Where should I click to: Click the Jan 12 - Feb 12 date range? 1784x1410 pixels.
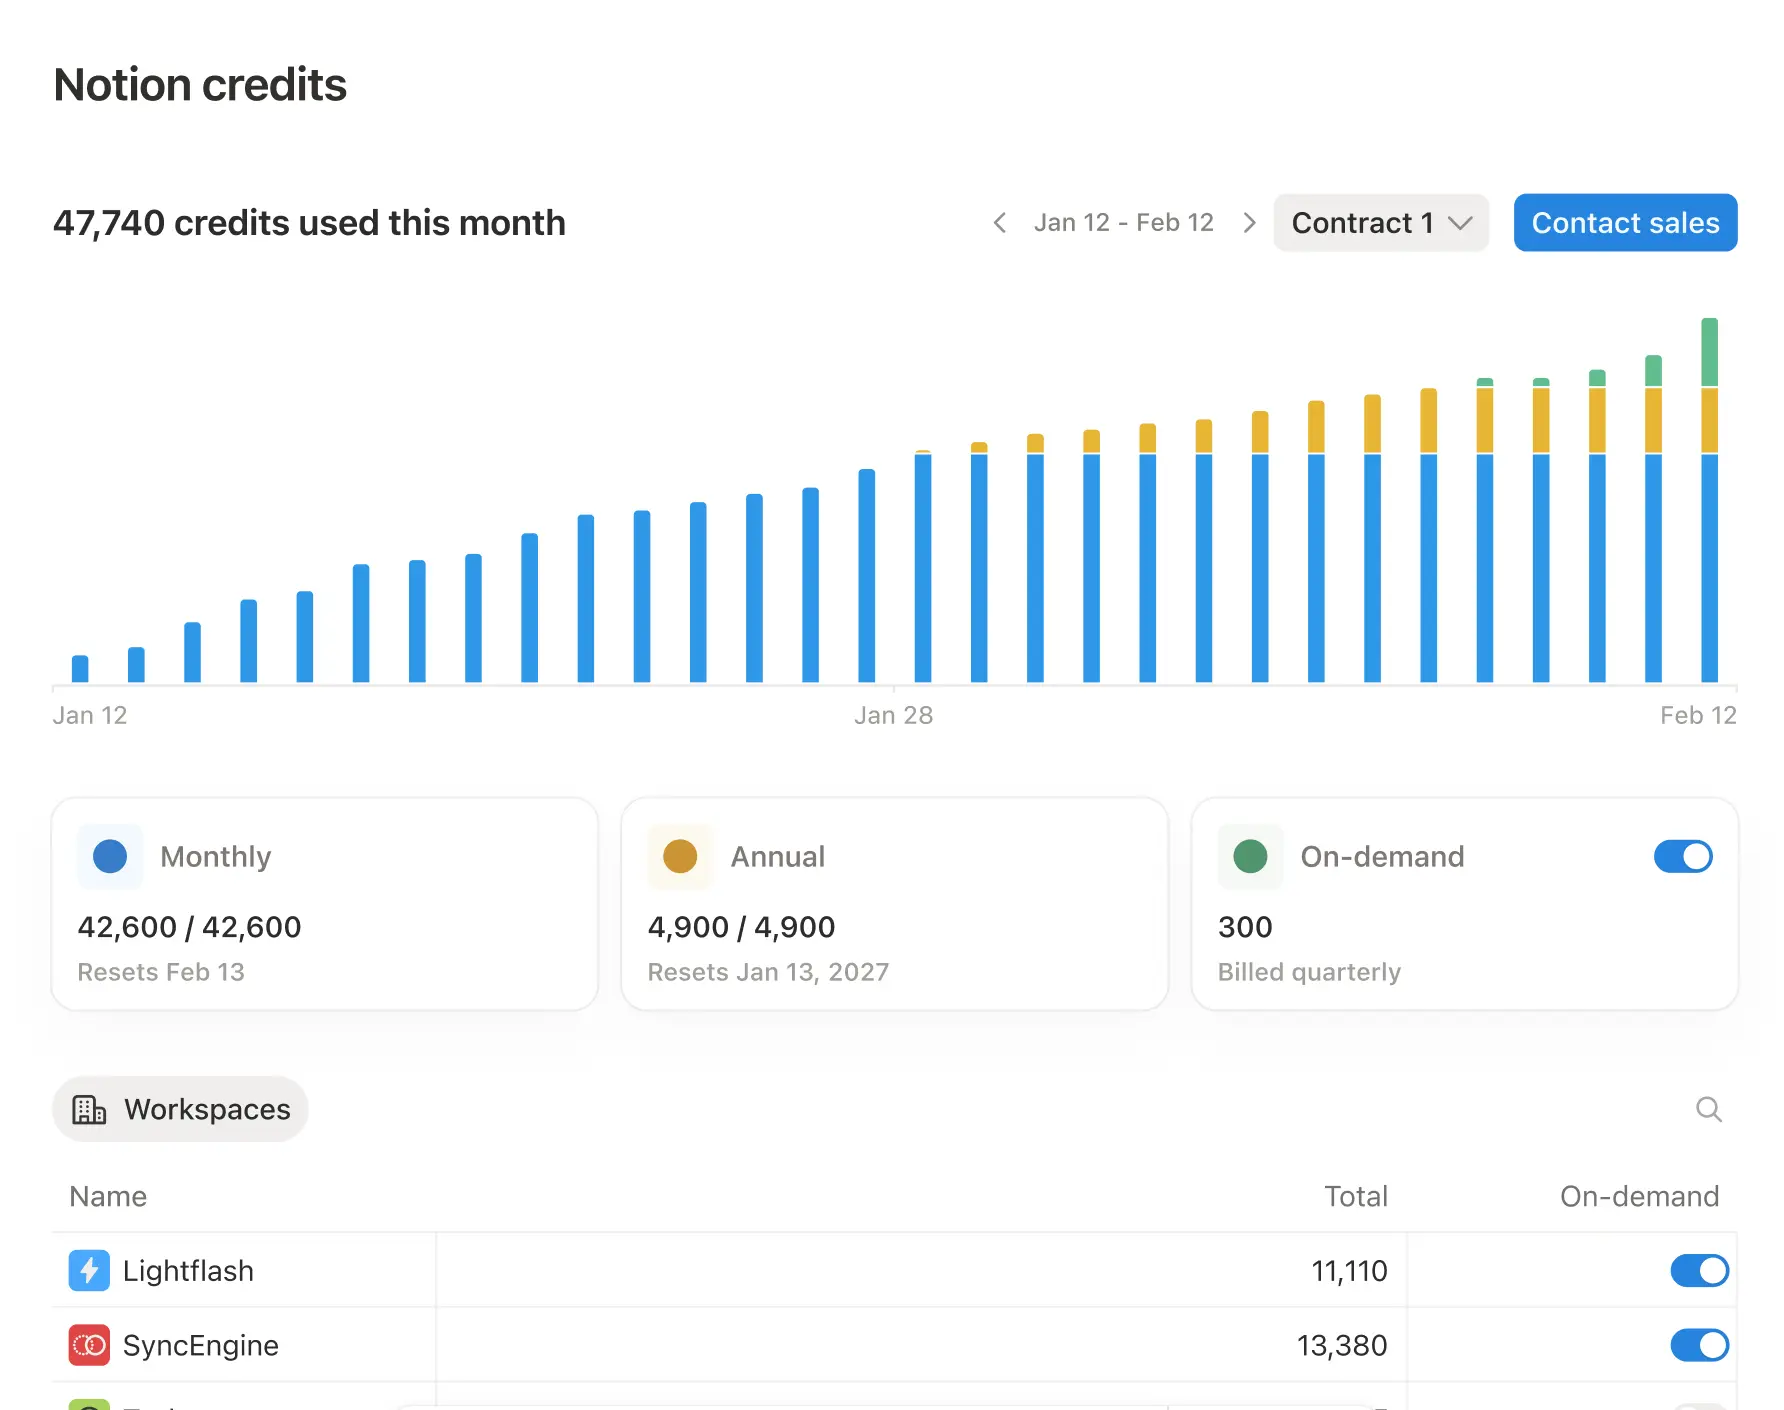coord(1124,223)
